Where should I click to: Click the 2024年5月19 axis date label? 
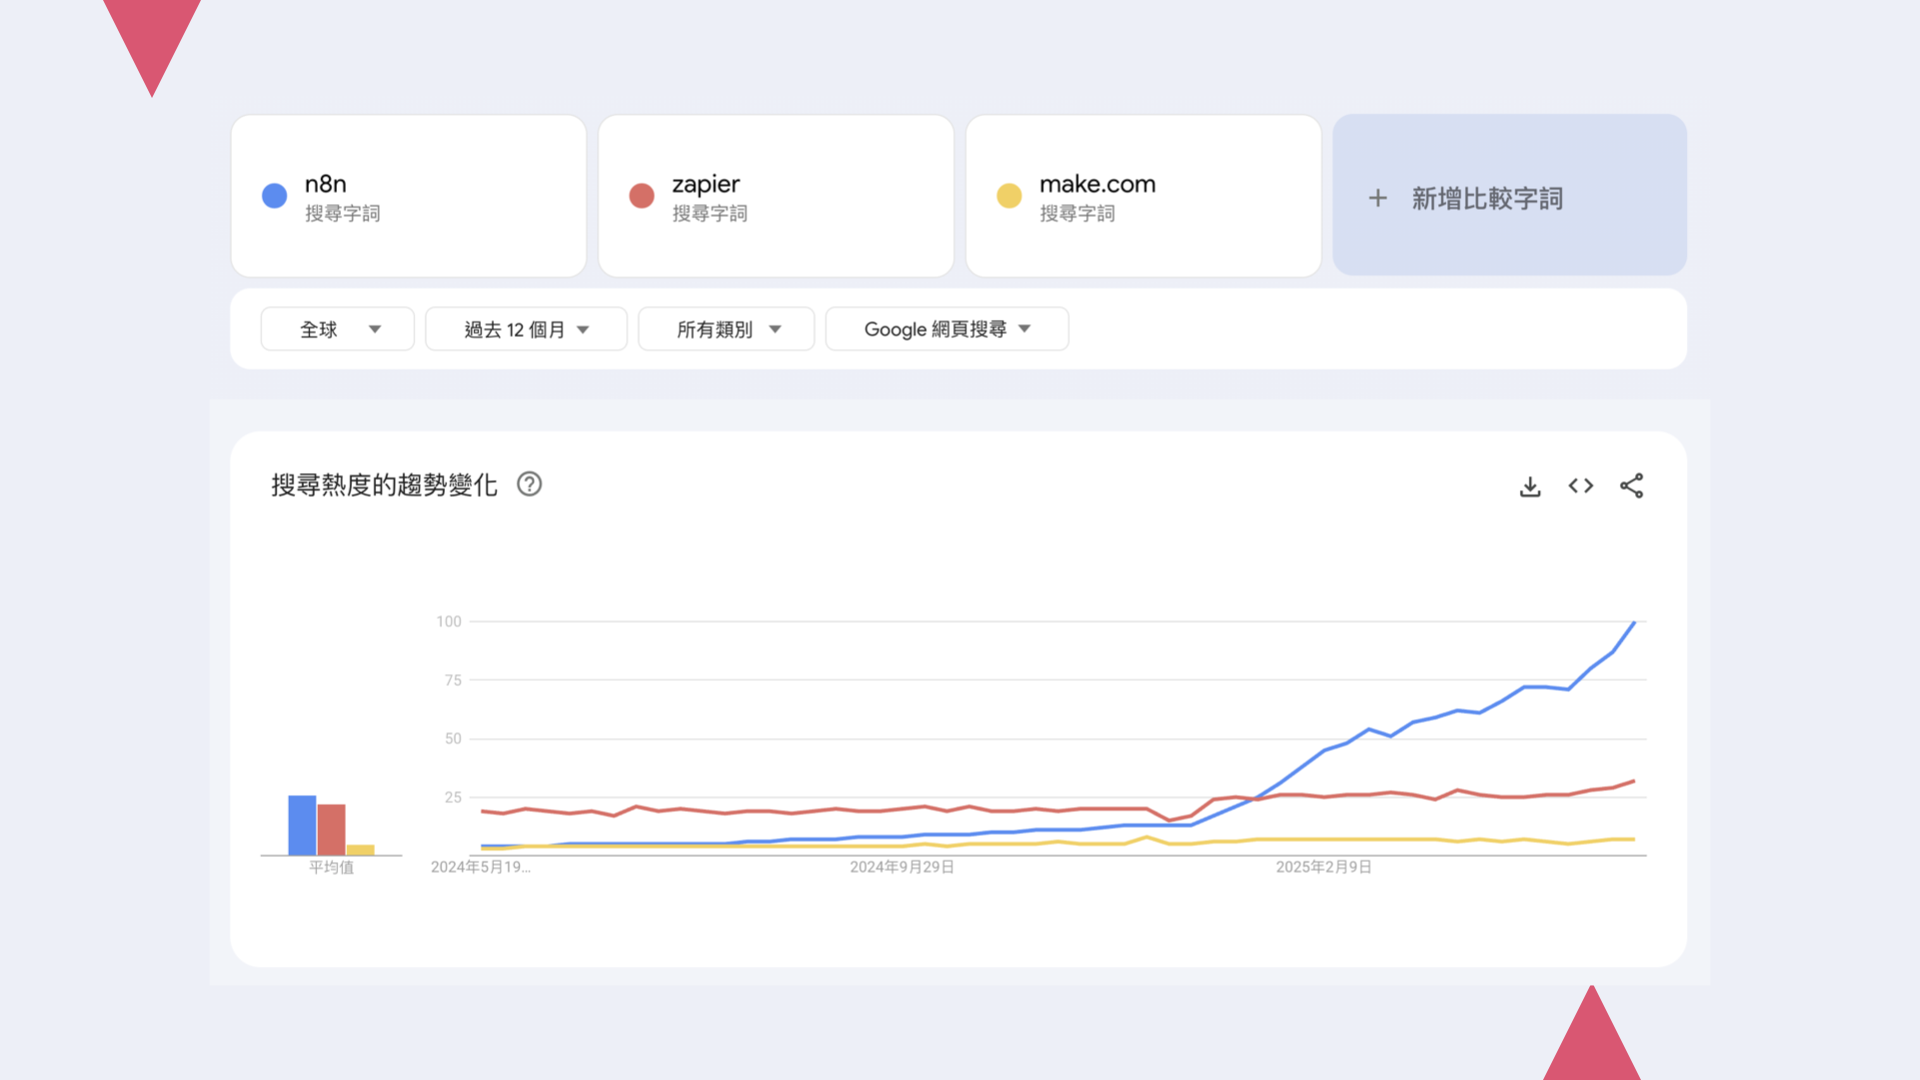(x=480, y=867)
